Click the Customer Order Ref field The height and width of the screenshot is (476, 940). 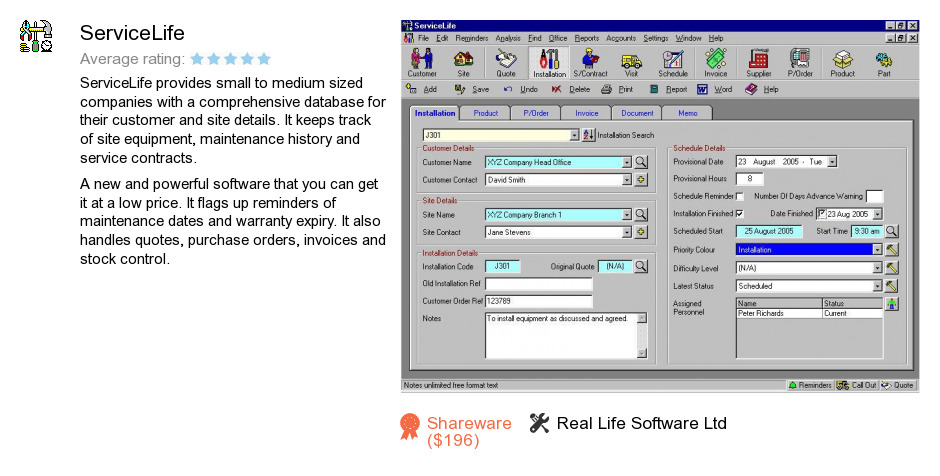click(538, 301)
